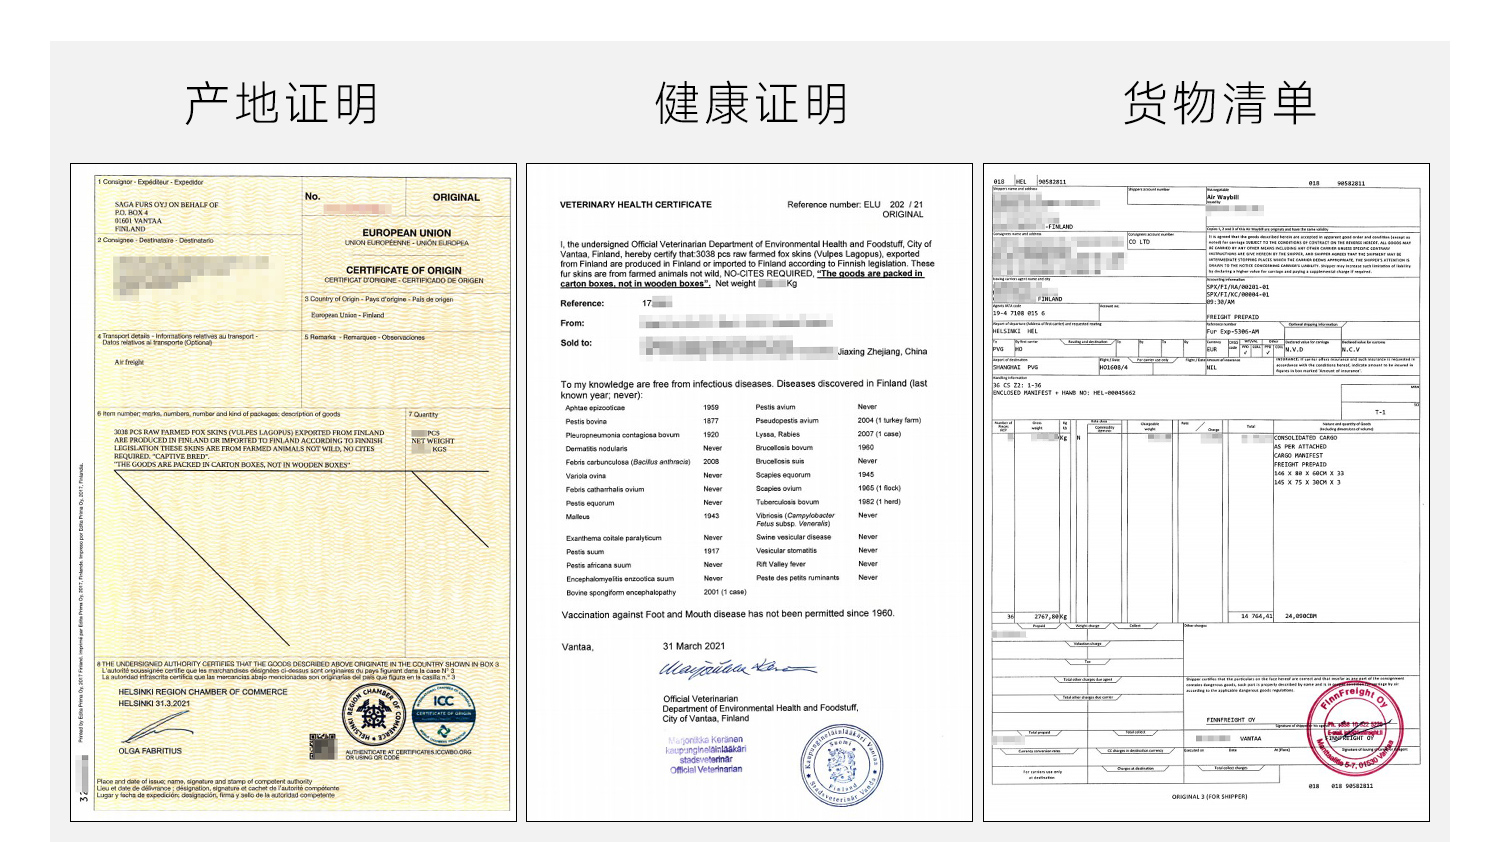Screen dimensions: 1500x842
Task: Click the 31 March 2021 date
Action: click(x=694, y=646)
